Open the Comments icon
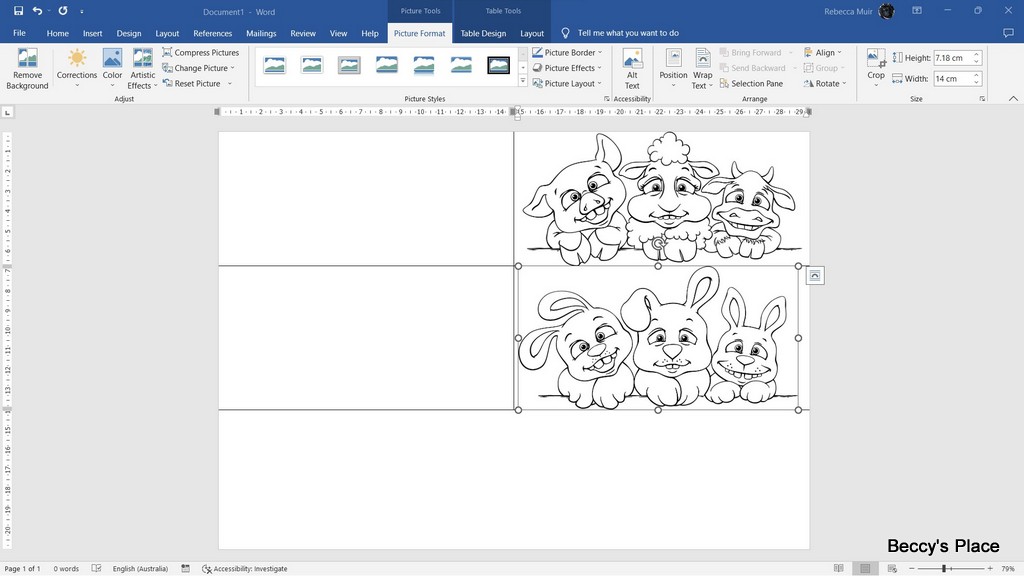The width and height of the screenshot is (1024, 576). [x=1008, y=33]
